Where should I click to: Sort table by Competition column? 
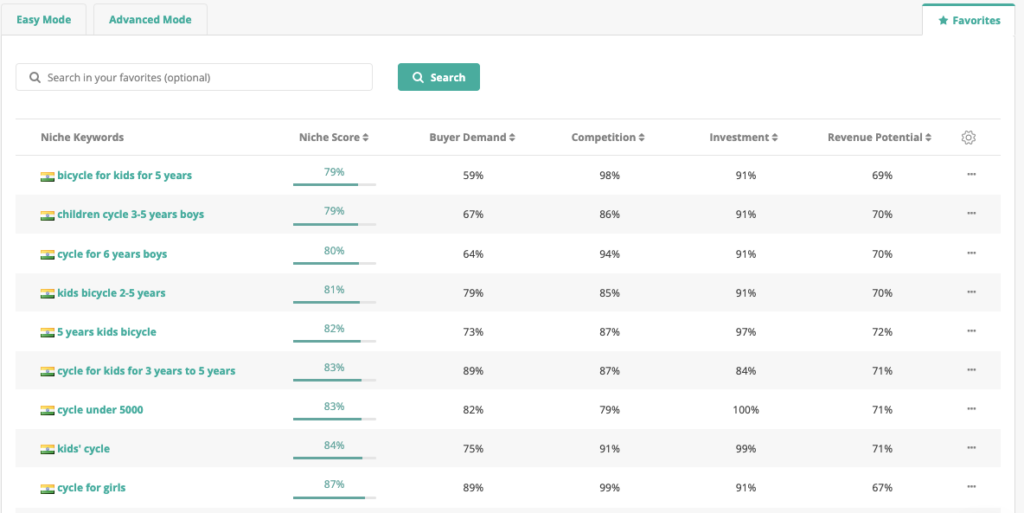coord(608,138)
